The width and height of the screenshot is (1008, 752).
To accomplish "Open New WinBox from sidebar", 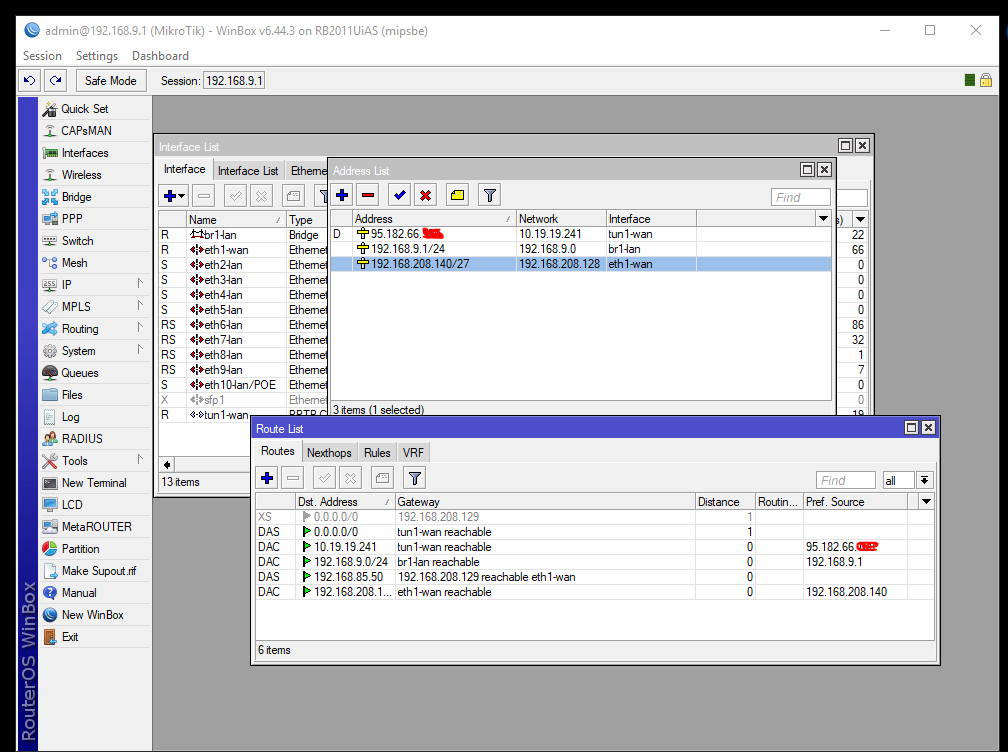I will click(93, 615).
